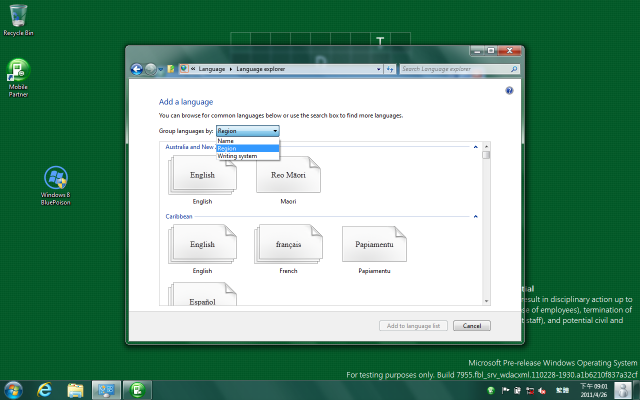
Task: Open the Action Center flag tray icon
Action: [x=505, y=391]
